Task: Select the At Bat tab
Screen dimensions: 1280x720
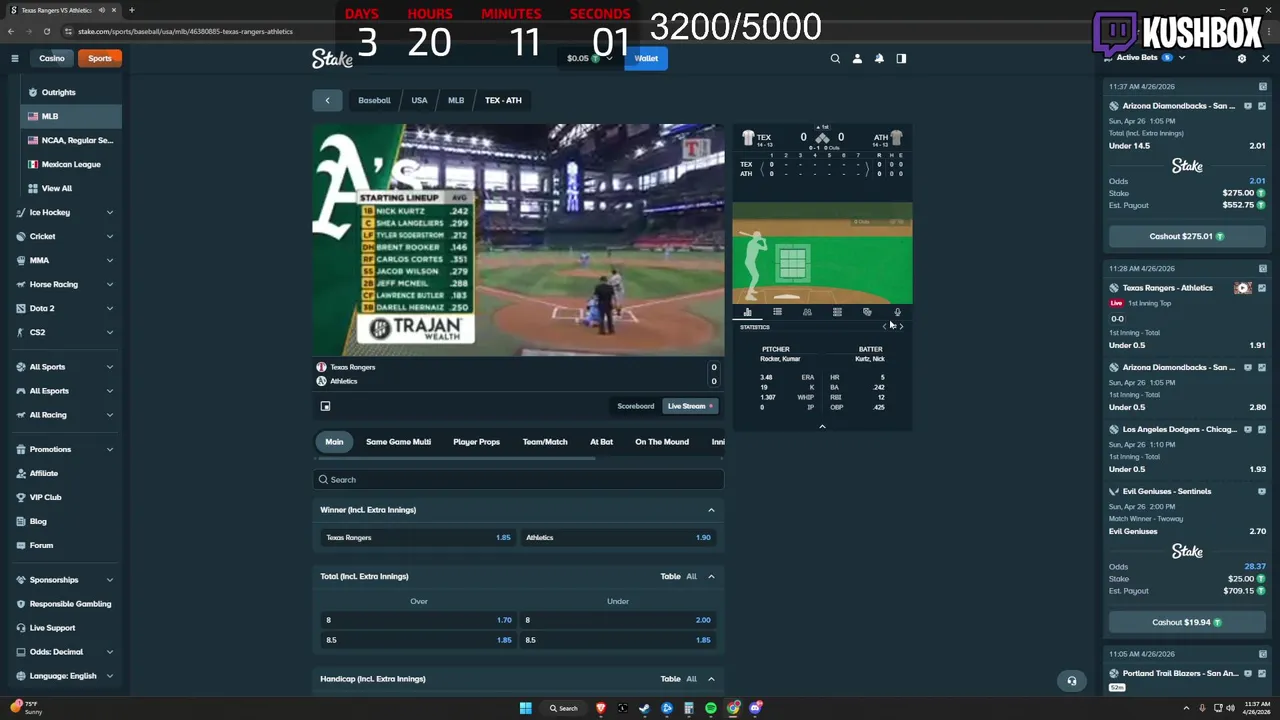Action: click(x=601, y=442)
